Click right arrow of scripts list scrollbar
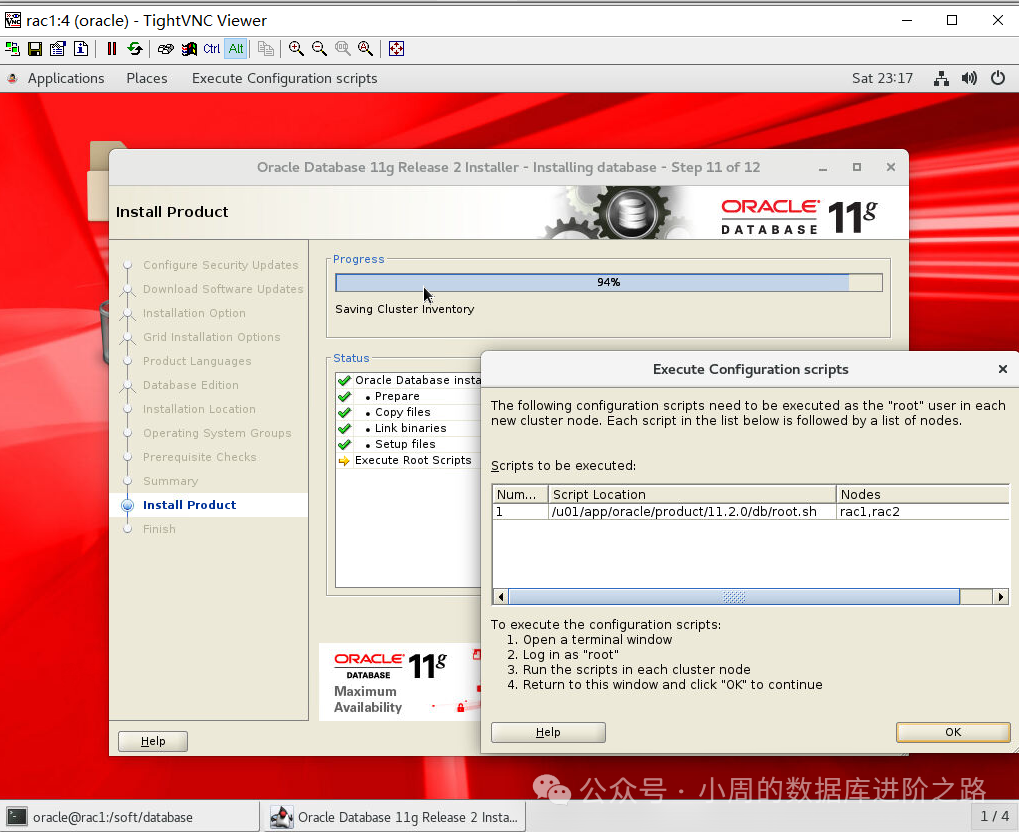The height and width of the screenshot is (832, 1019). tap(1000, 596)
